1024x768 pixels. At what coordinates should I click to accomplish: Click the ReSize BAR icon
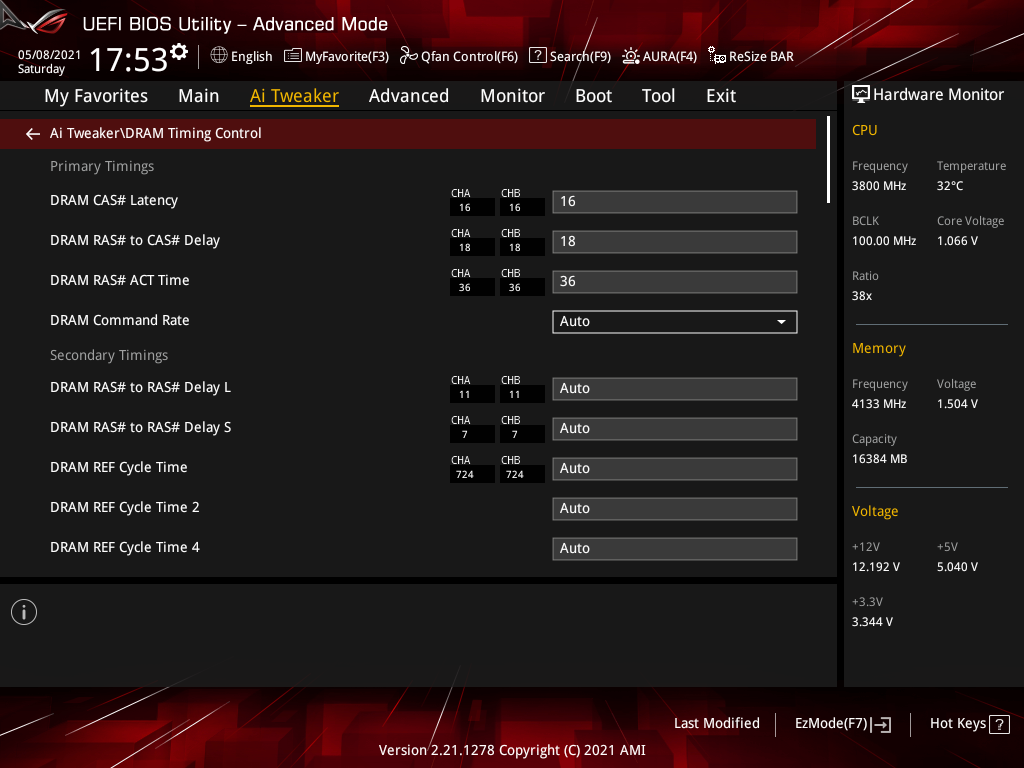click(x=716, y=56)
